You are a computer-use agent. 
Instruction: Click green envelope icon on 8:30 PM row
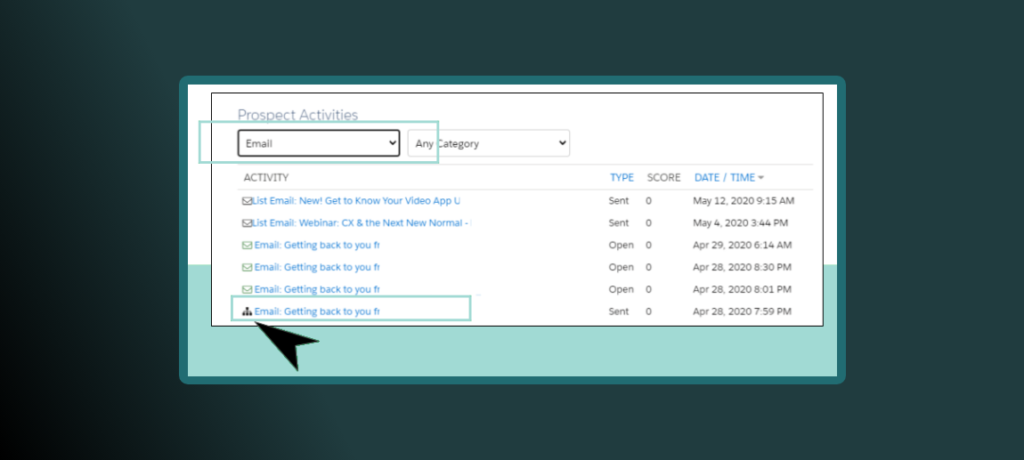pyautogui.click(x=247, y=267)
